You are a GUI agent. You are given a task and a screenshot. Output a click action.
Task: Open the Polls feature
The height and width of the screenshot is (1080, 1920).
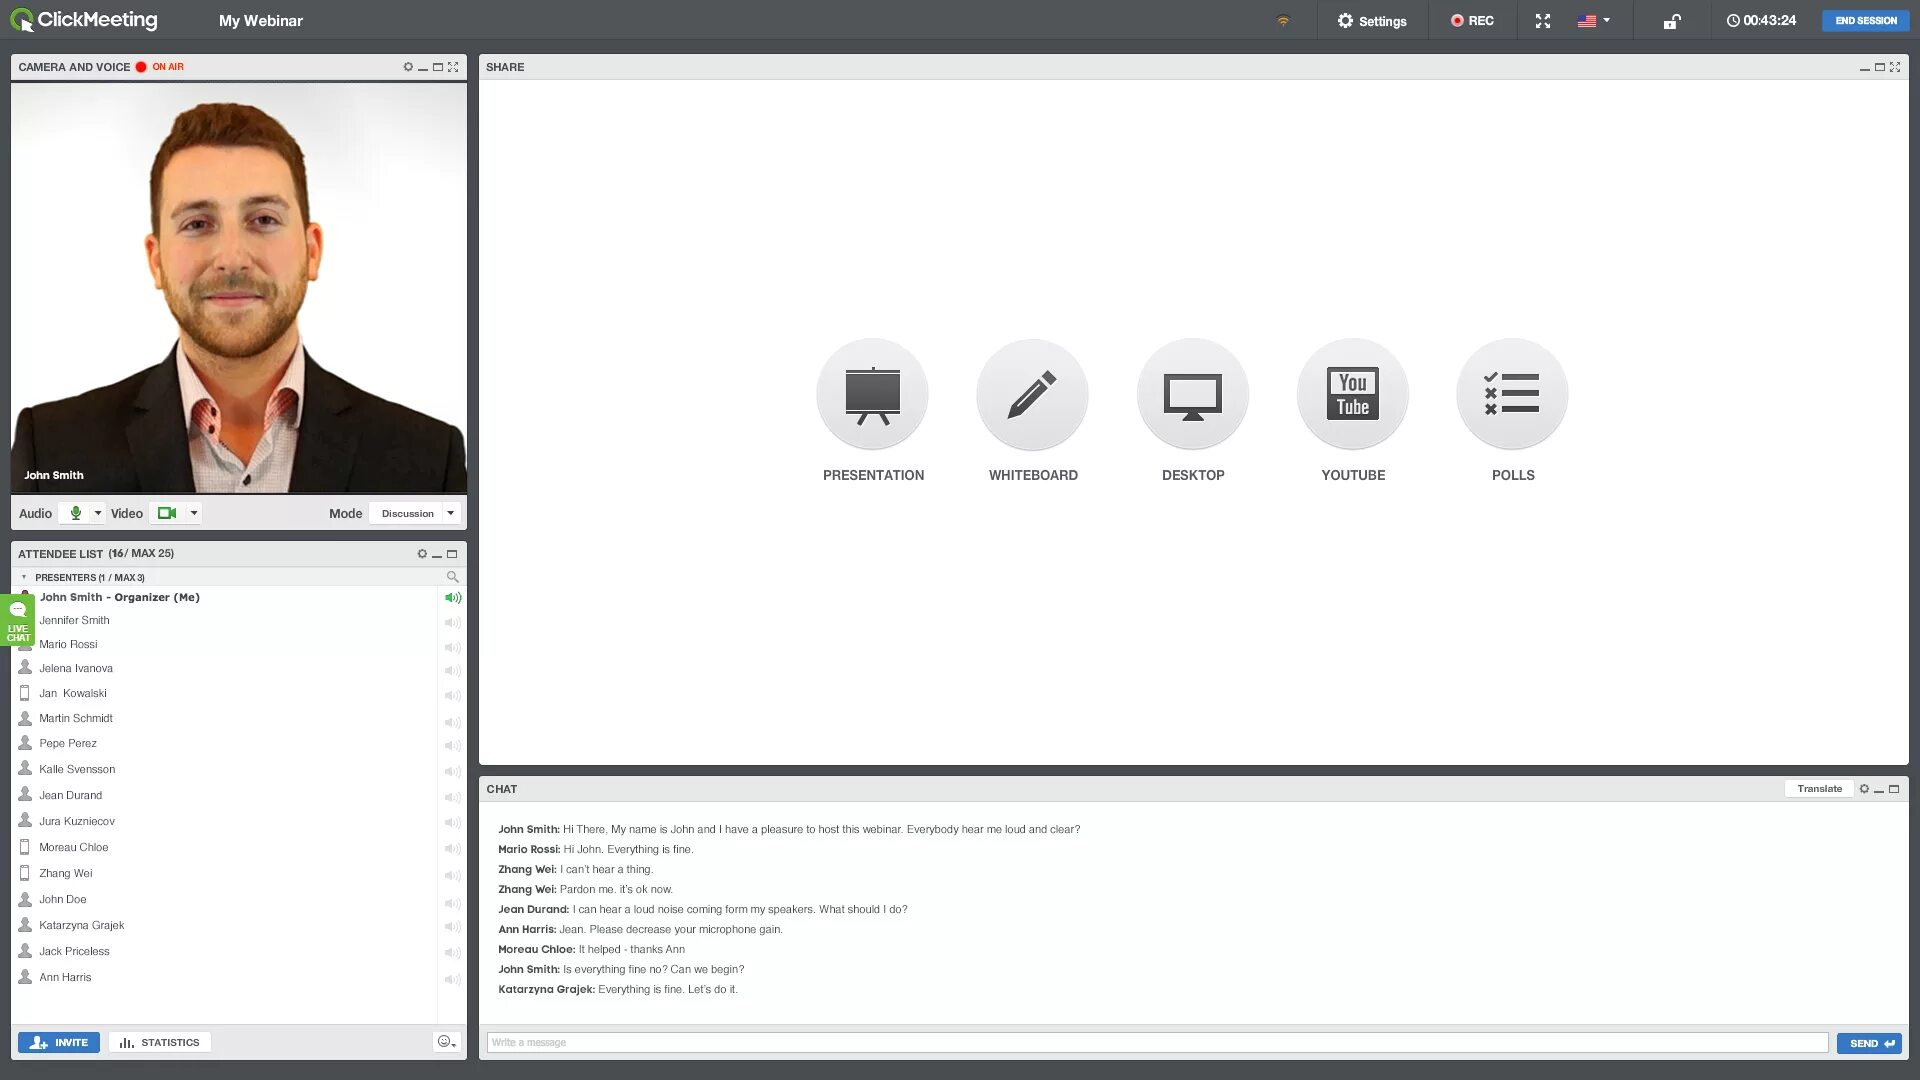point(1512,395)
